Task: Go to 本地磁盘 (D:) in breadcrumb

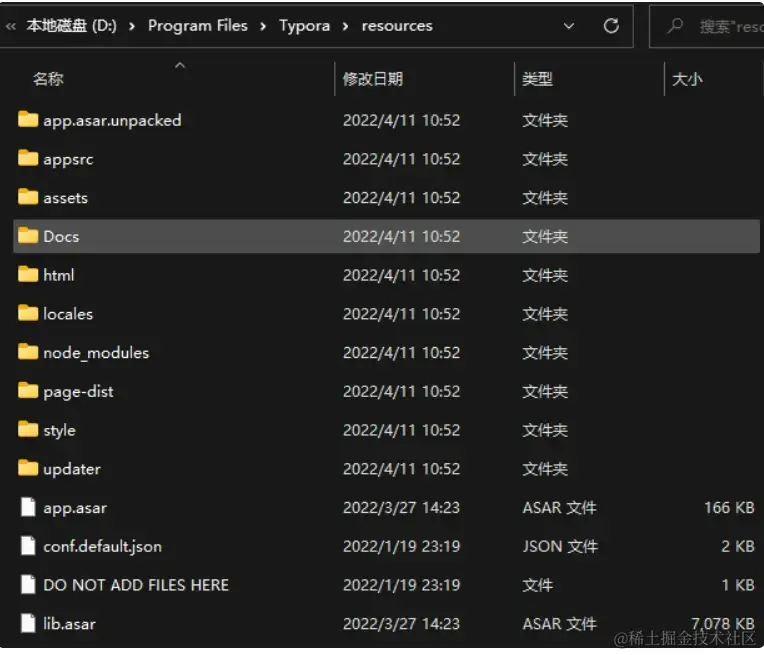Action: coord(72,25)
